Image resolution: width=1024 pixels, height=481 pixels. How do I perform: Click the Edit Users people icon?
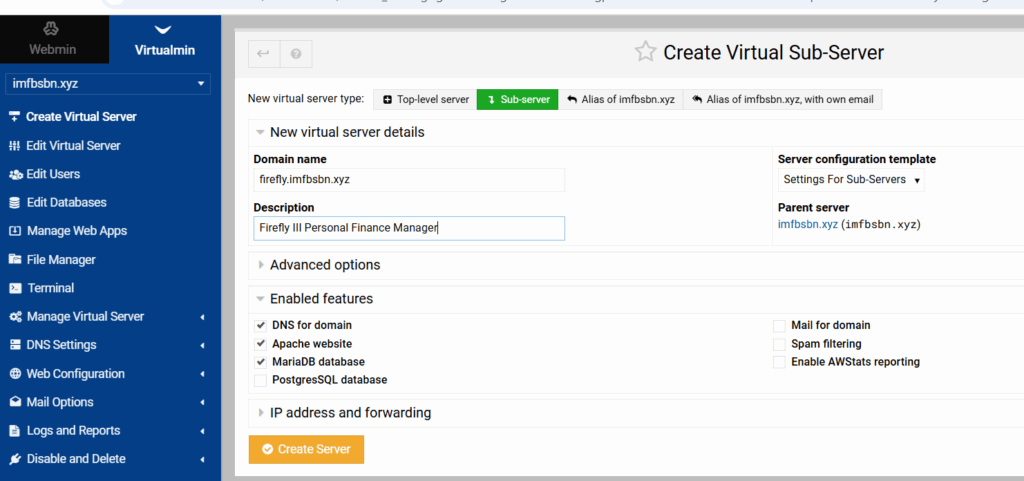pyautogui.click(x=15, y=175)
